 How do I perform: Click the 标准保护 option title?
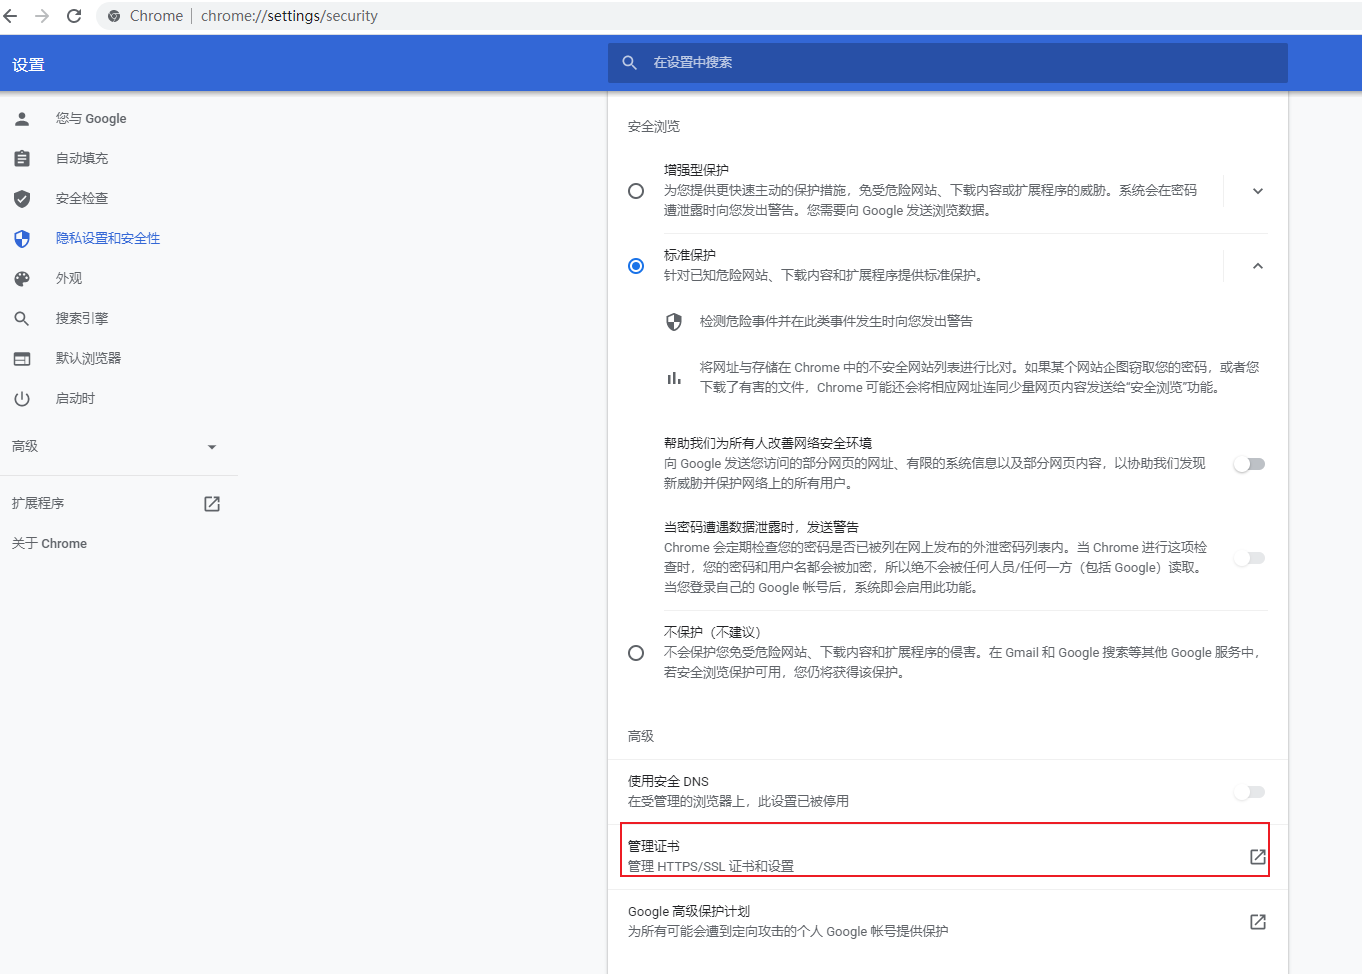pyautogui.click(x=690, y=255)
